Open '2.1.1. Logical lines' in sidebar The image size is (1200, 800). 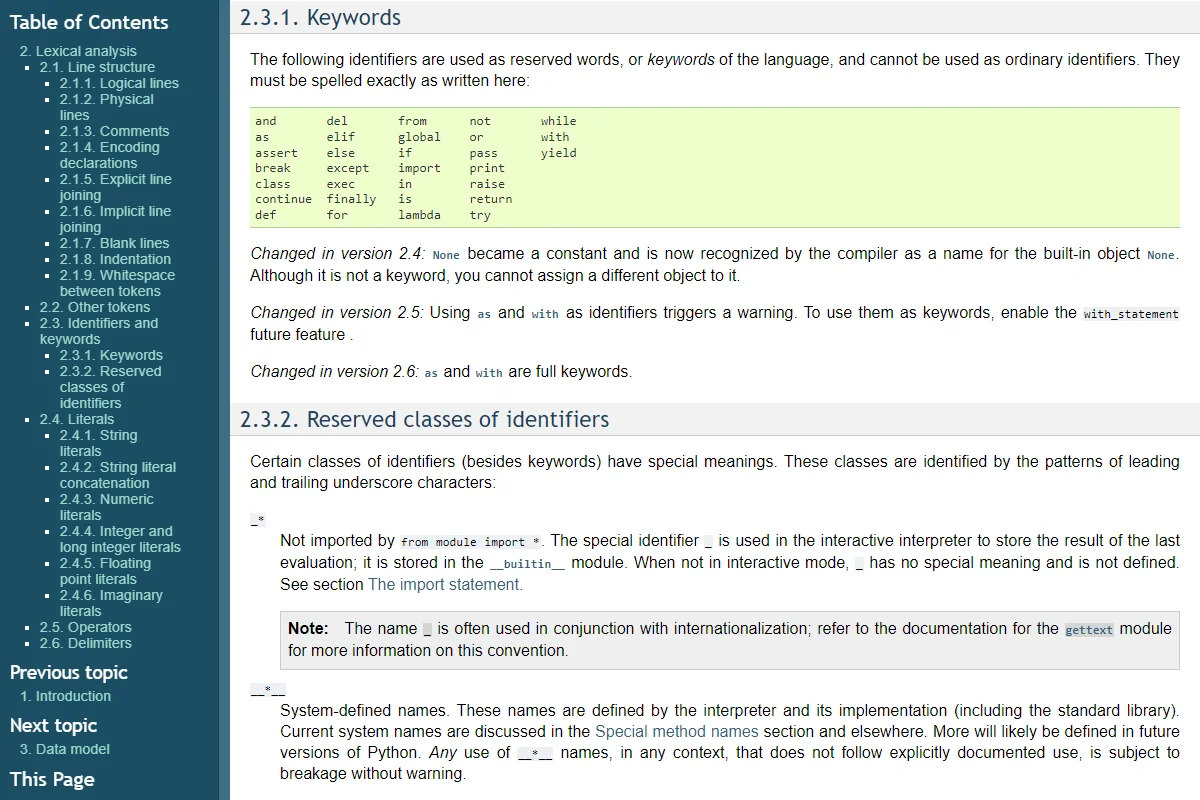119,83
